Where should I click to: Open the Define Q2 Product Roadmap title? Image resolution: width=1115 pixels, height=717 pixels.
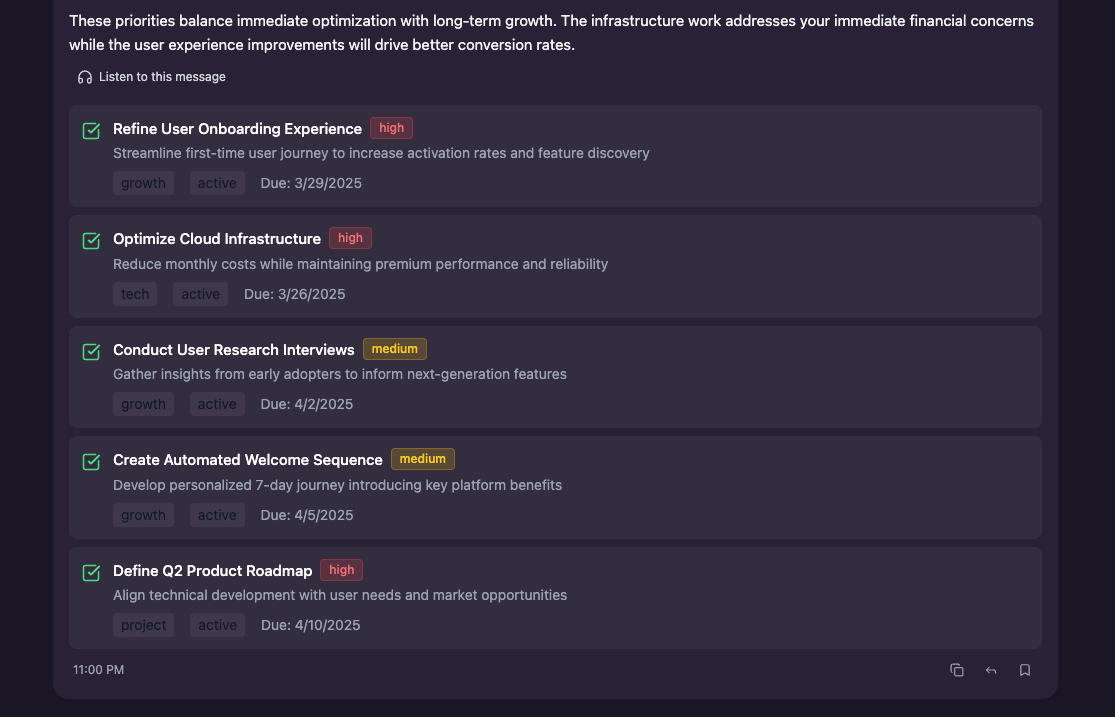click(x=212, y=571)
